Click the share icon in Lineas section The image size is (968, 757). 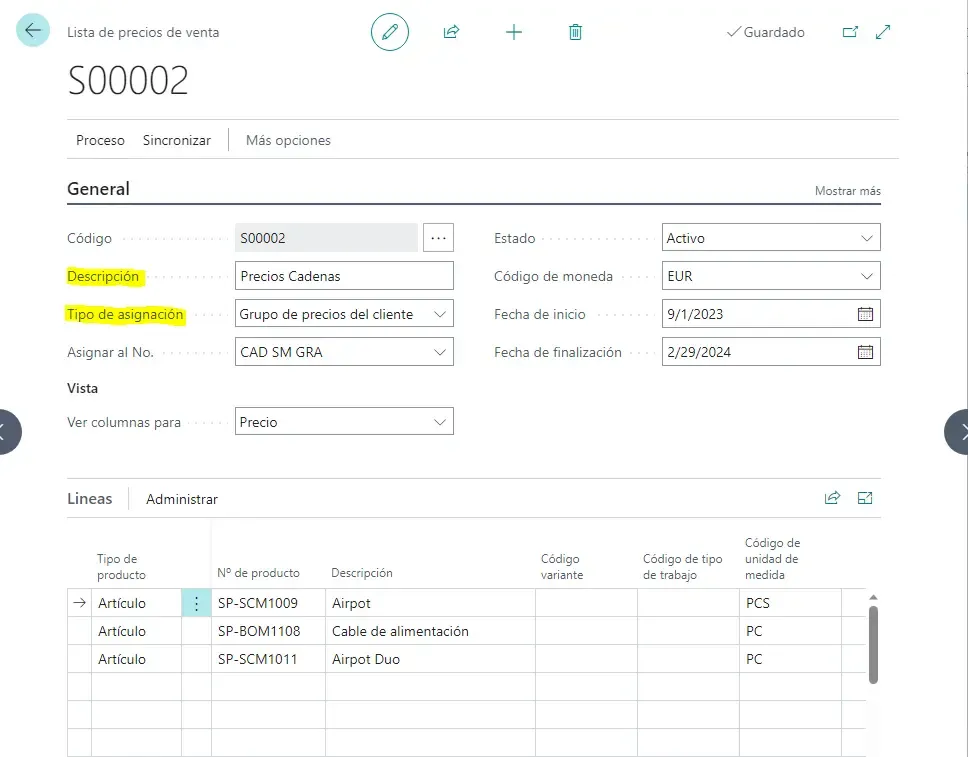832,498
